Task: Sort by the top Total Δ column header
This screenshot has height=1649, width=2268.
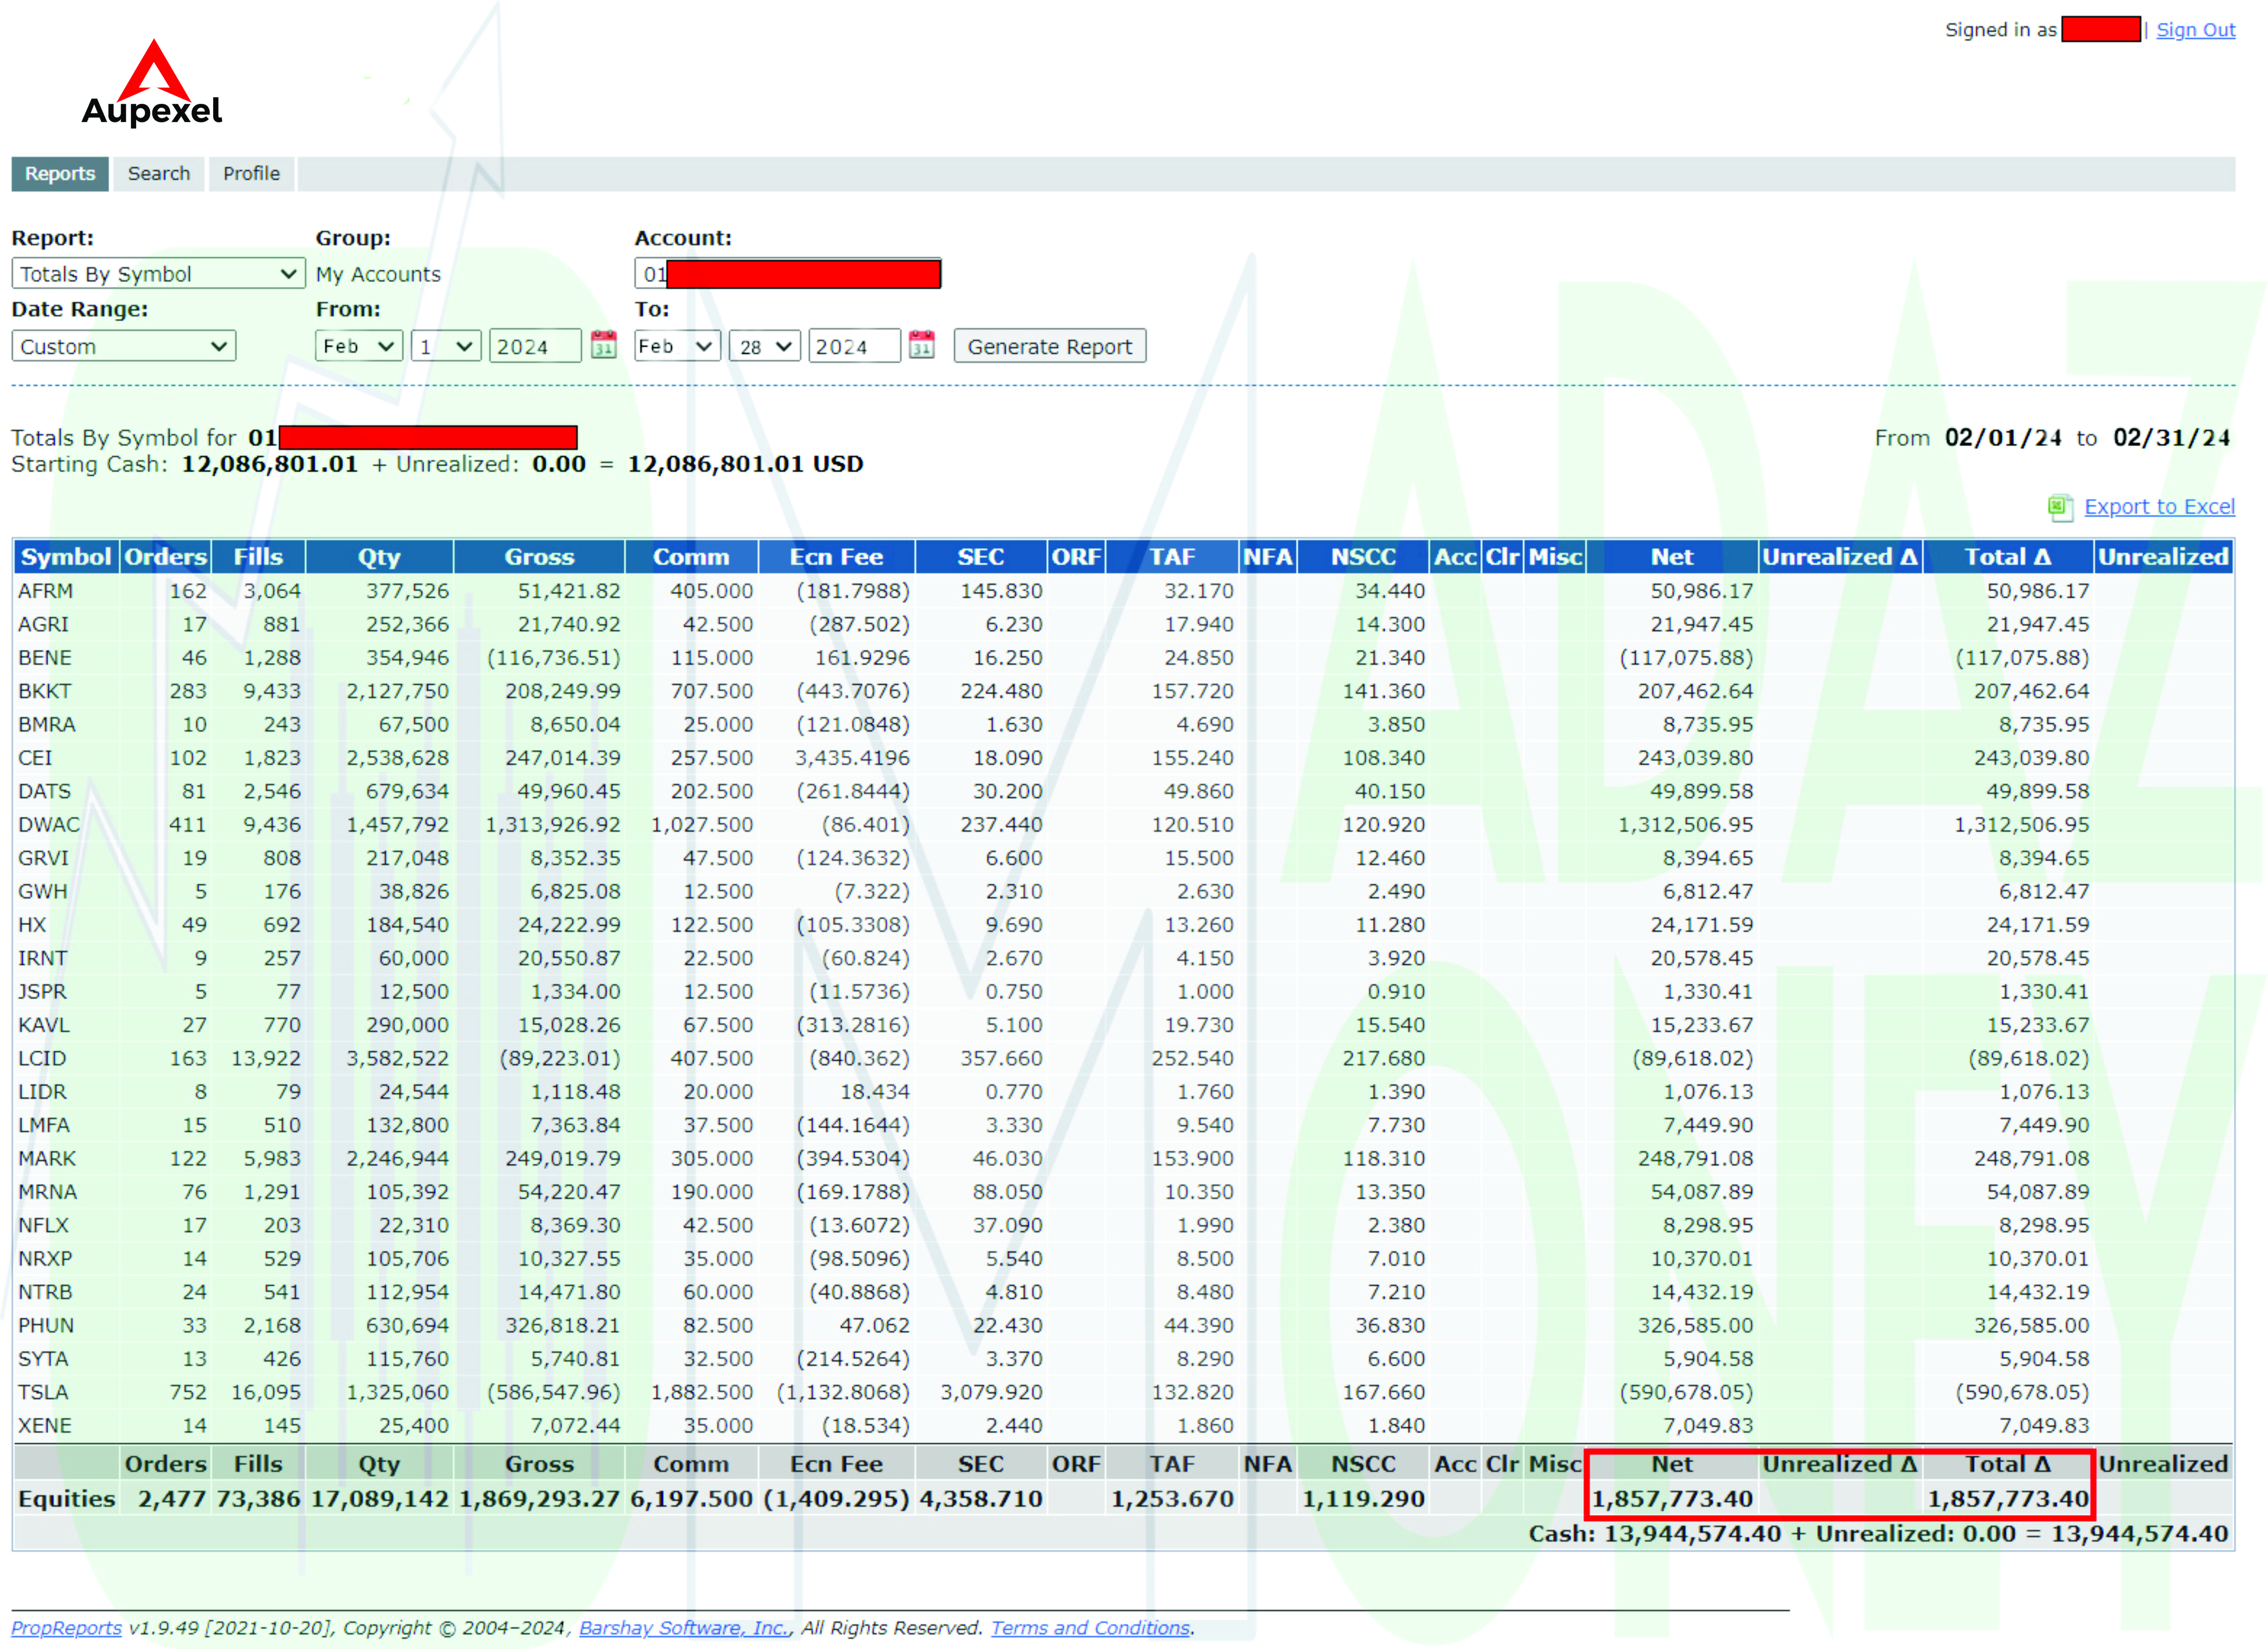Action: [x=2008, y=557]
